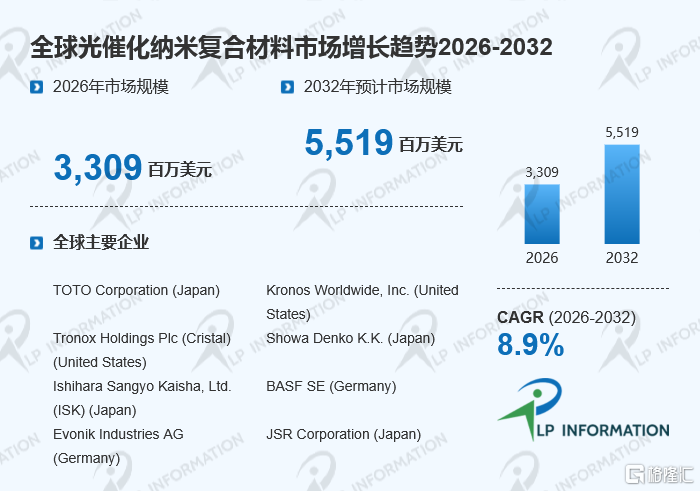Click the 格隆汇 logo in the corner
Screen dimensions: 700x491
coord(659,474)
